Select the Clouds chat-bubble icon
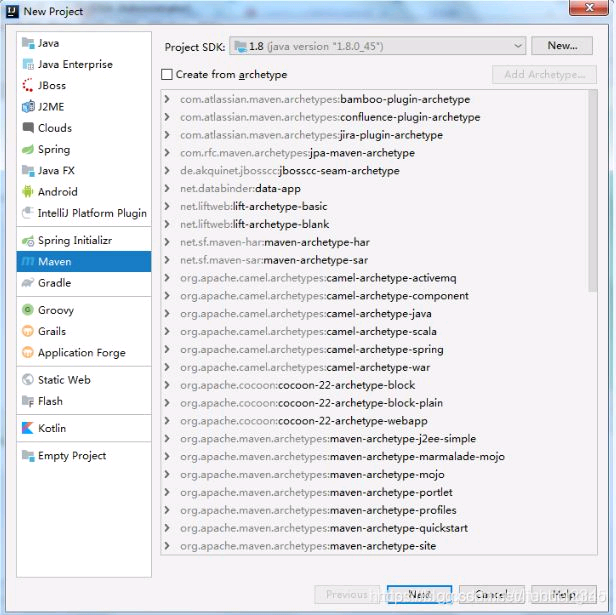This screenshot has width=616, height=615. 28,128
